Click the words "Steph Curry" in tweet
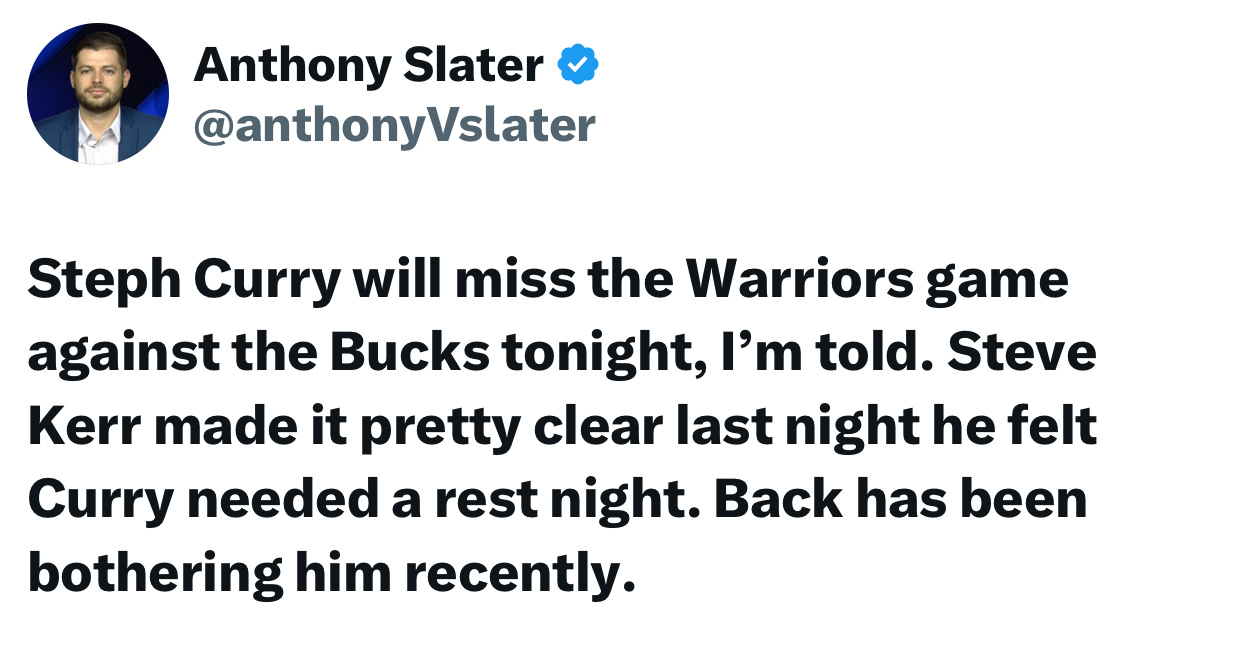1242x666 pixels. click(x=184, y=281)
